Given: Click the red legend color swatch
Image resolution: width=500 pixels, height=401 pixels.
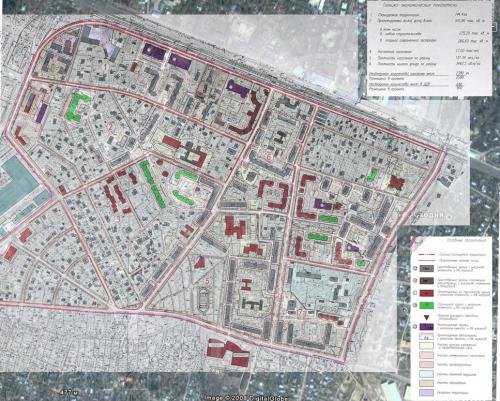Looking at the screenshot, I should click(x=427, y=293).
